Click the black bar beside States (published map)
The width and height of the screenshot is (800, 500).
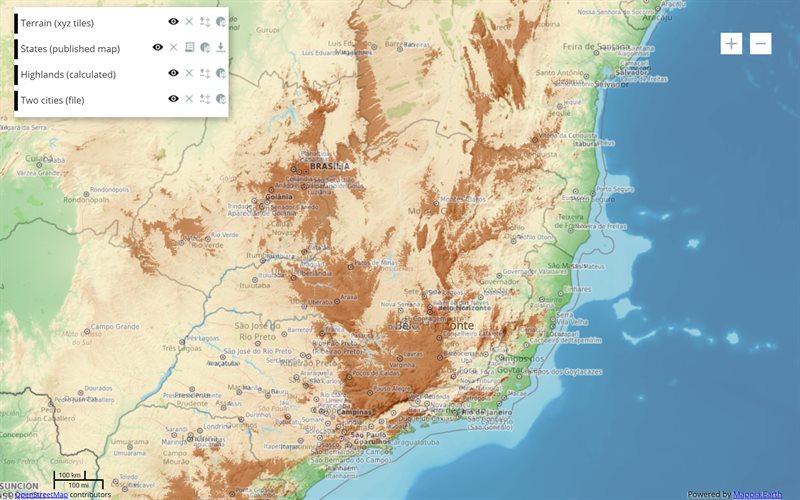click(x=16, y=49)
